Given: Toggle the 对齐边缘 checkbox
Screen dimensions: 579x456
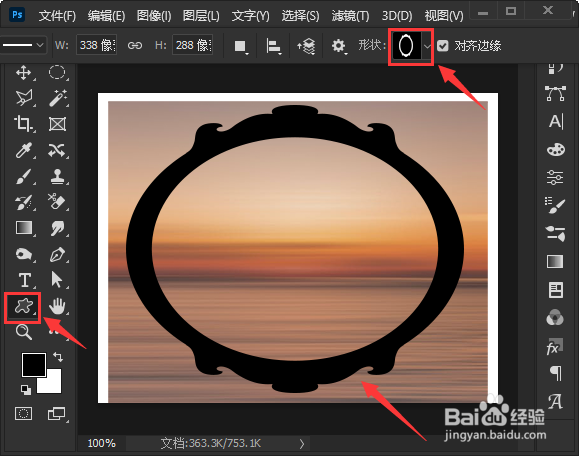Looking at the screenshot, I should [442, 46].
